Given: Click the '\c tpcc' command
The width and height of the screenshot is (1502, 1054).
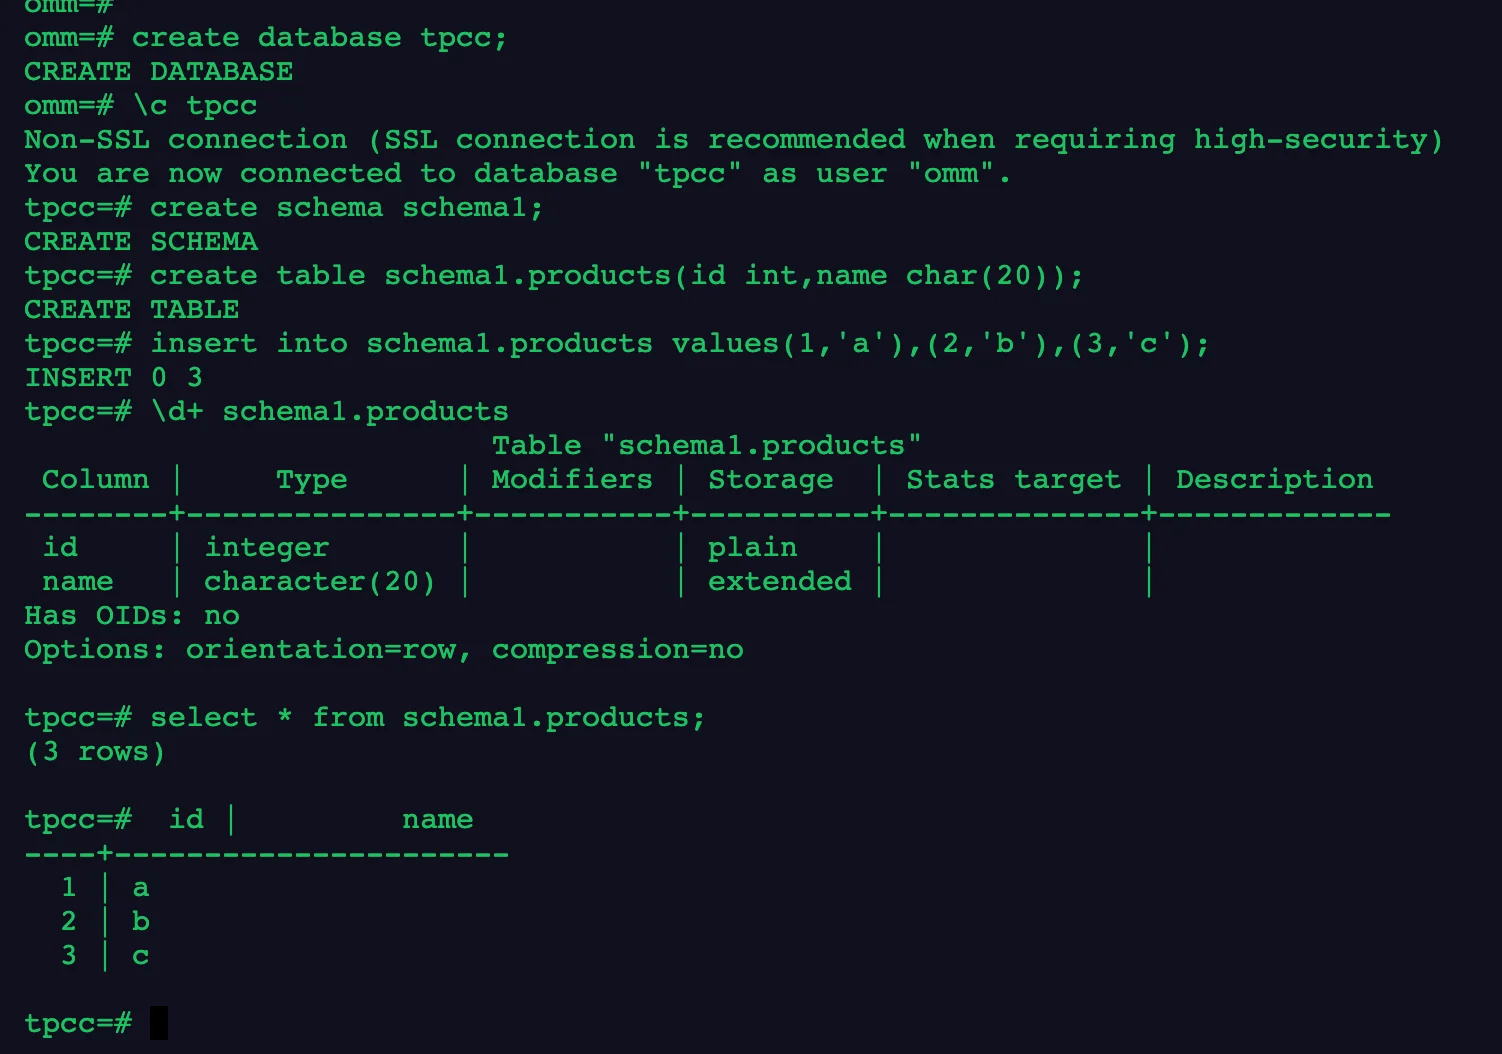Looking at the screenshot, I should click(195, 106).
